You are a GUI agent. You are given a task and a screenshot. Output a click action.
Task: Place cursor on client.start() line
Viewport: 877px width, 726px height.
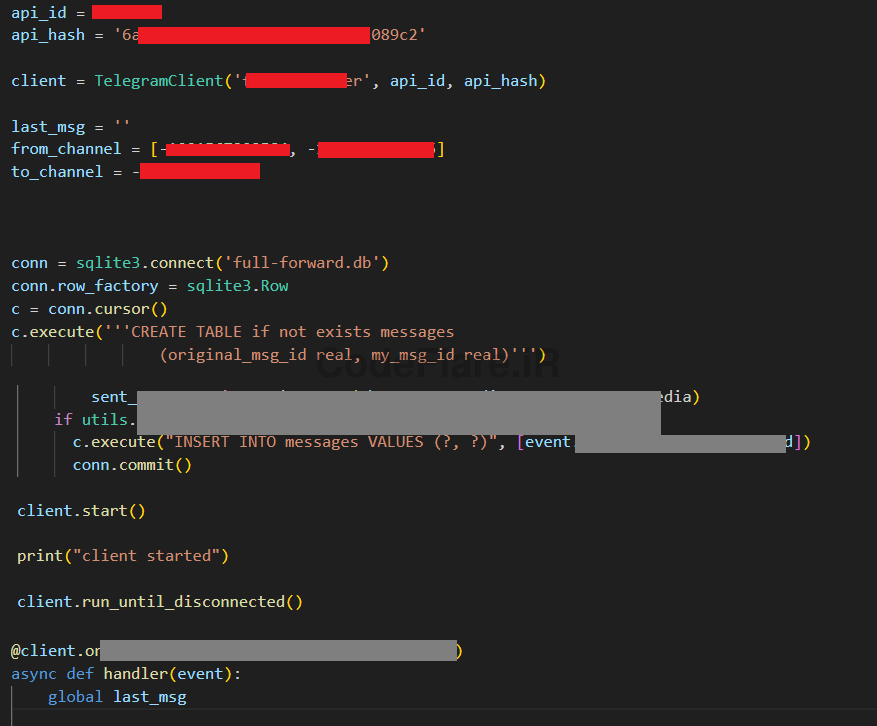pyautogui.click(x=81, y=511)
